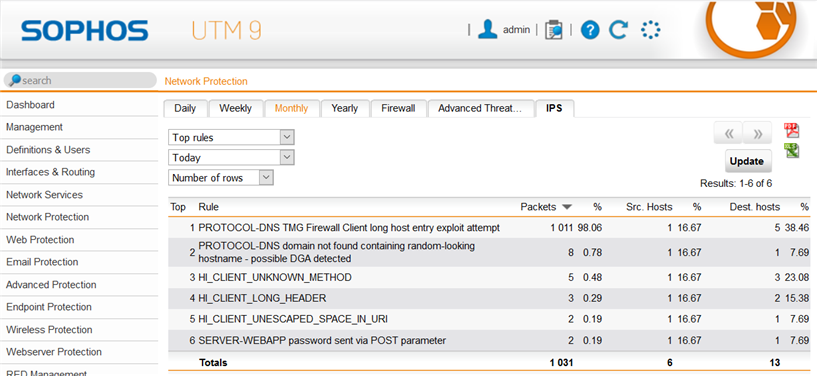Screen dimensions: 817x376
Task: Select the Weekly report tab
Action: pos(236,108)
